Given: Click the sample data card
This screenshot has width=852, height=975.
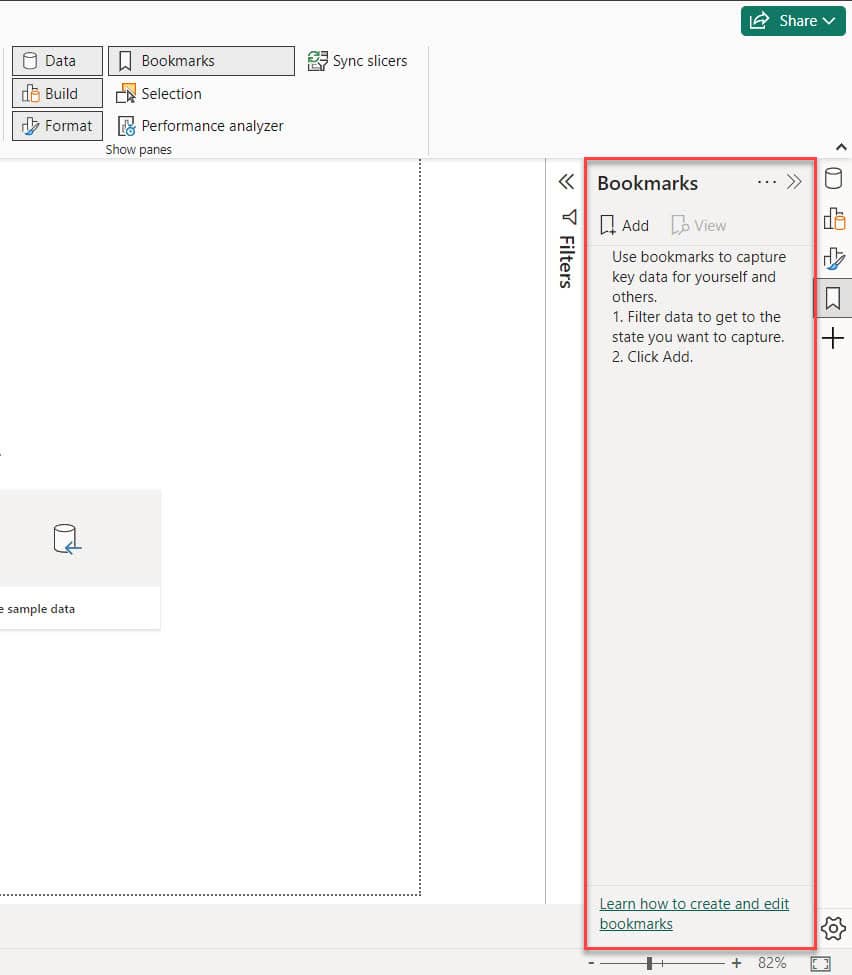Looking at the screenshot, I should click(80, 559).
